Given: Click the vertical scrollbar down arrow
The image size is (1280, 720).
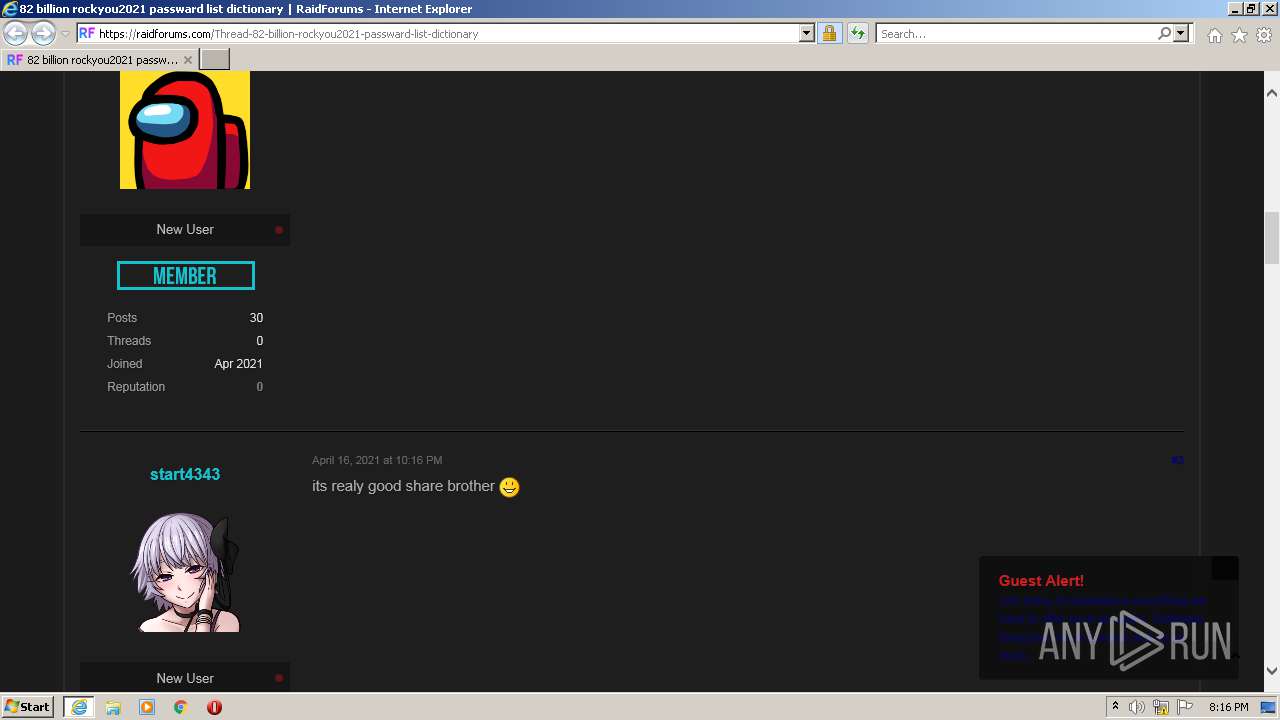Looking at the screenshot, I should pyautogui.click(x=1272, y=671).
